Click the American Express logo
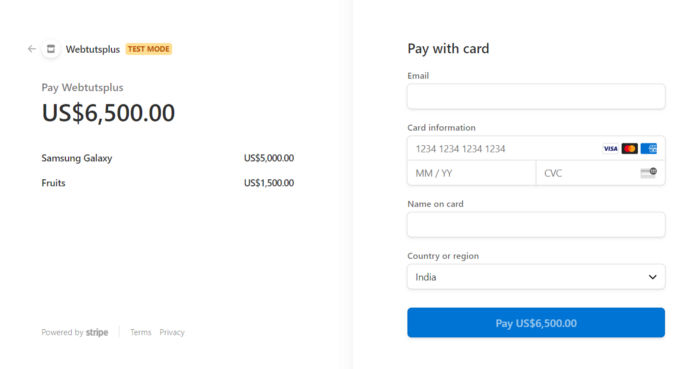Viewport: 700px width, 369px height. (649, 149)
